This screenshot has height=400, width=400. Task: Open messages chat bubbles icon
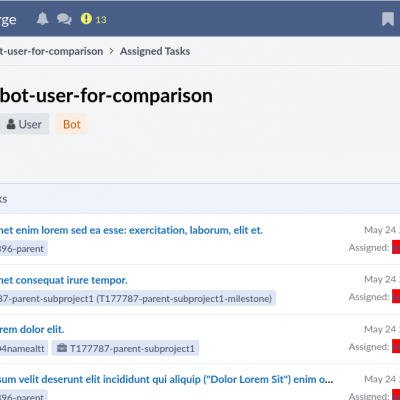(64, 19)
